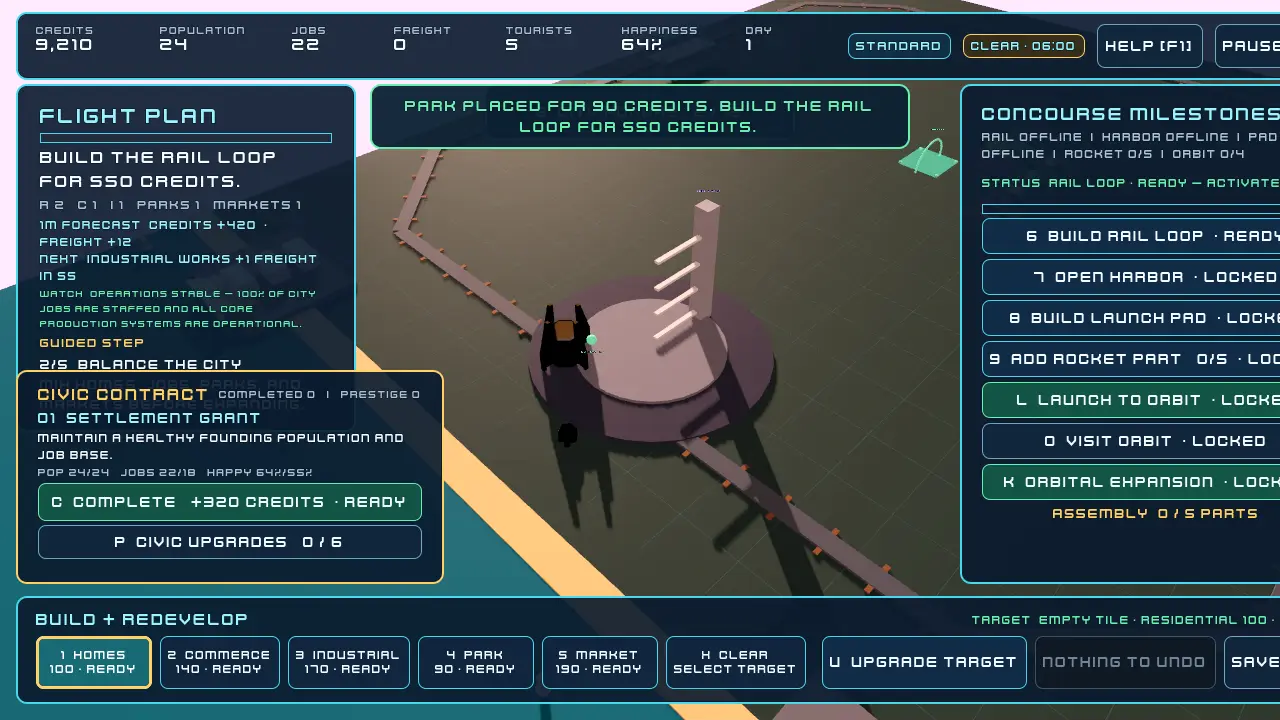1280x720 pixels.
Task: Select the Market build option
Action: 599,662
